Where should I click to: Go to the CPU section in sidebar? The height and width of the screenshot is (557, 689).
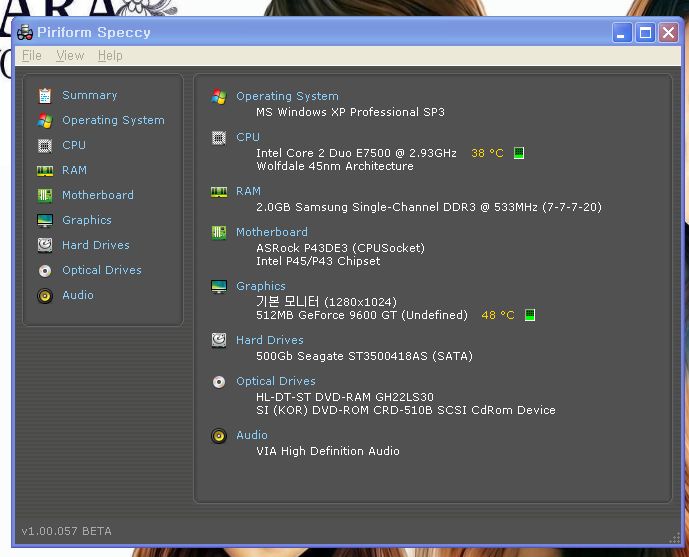[74, 145]
